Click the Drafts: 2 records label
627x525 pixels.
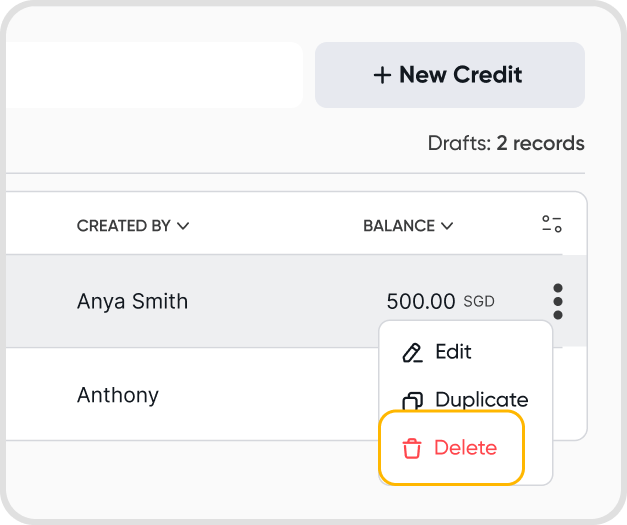click(x=505, y=143)
